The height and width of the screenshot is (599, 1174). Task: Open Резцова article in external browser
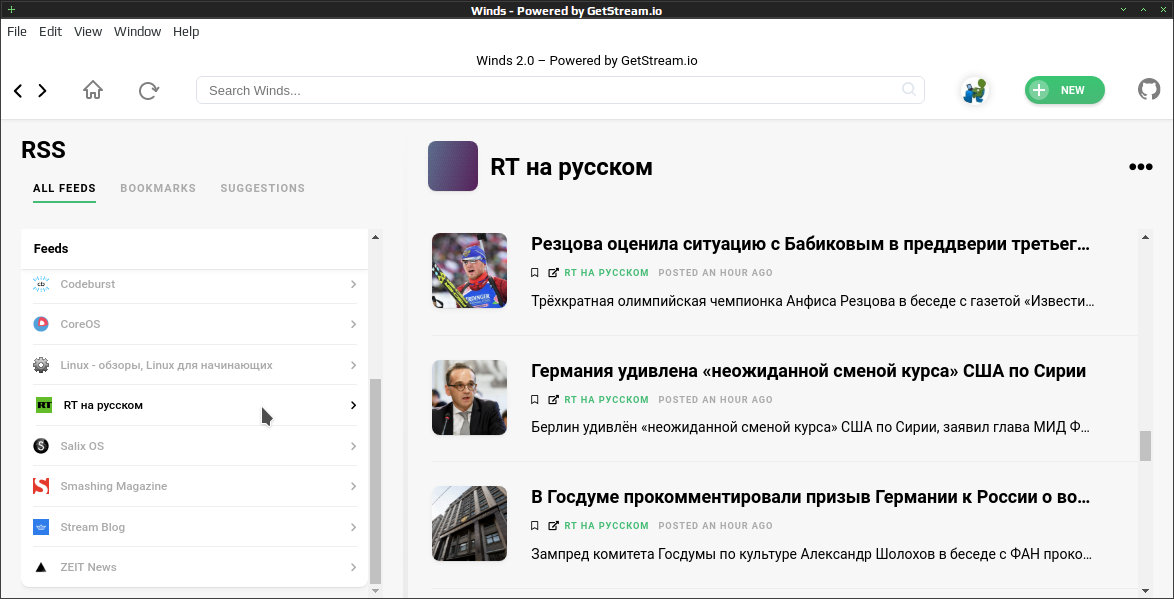[x=553, y=273]
